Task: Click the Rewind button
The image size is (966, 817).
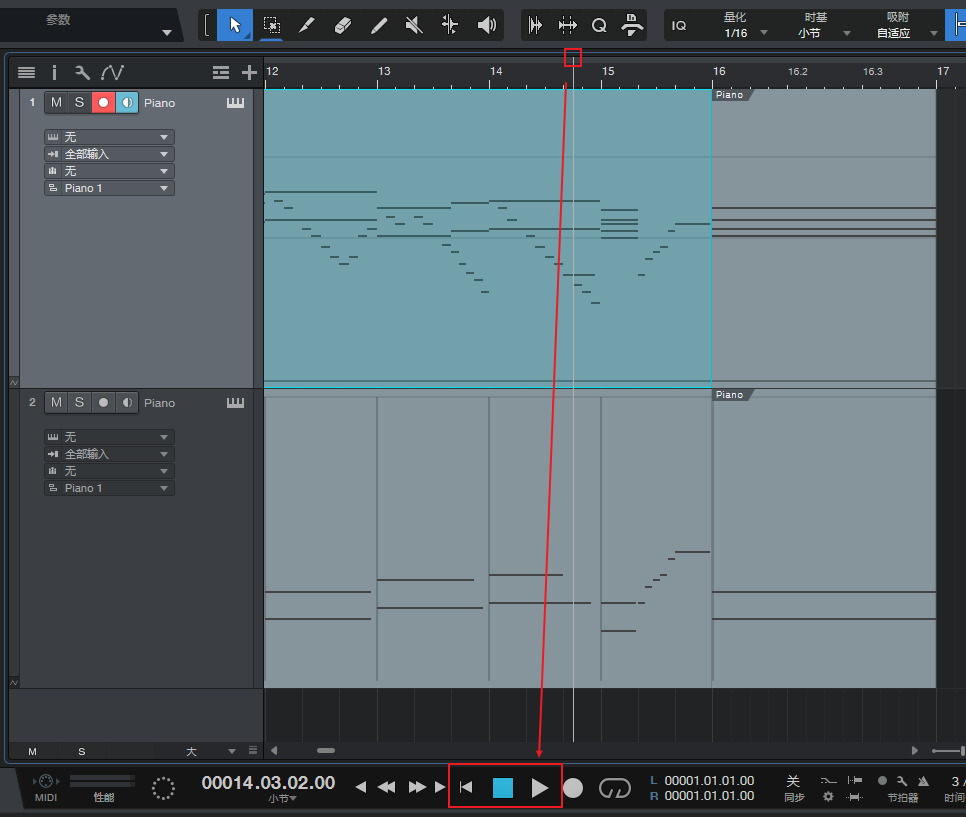Action: coord(386,787)
